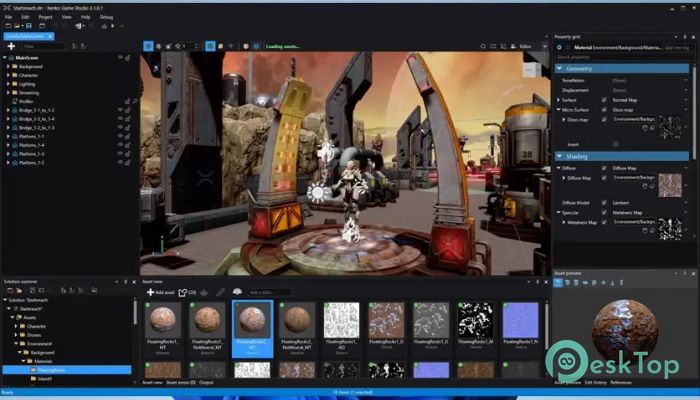The width and height of the screenshot is (700, 400).
Task: Click the New project icon in the toolbar
Action: pyautogui.click(x=8, y=26)
